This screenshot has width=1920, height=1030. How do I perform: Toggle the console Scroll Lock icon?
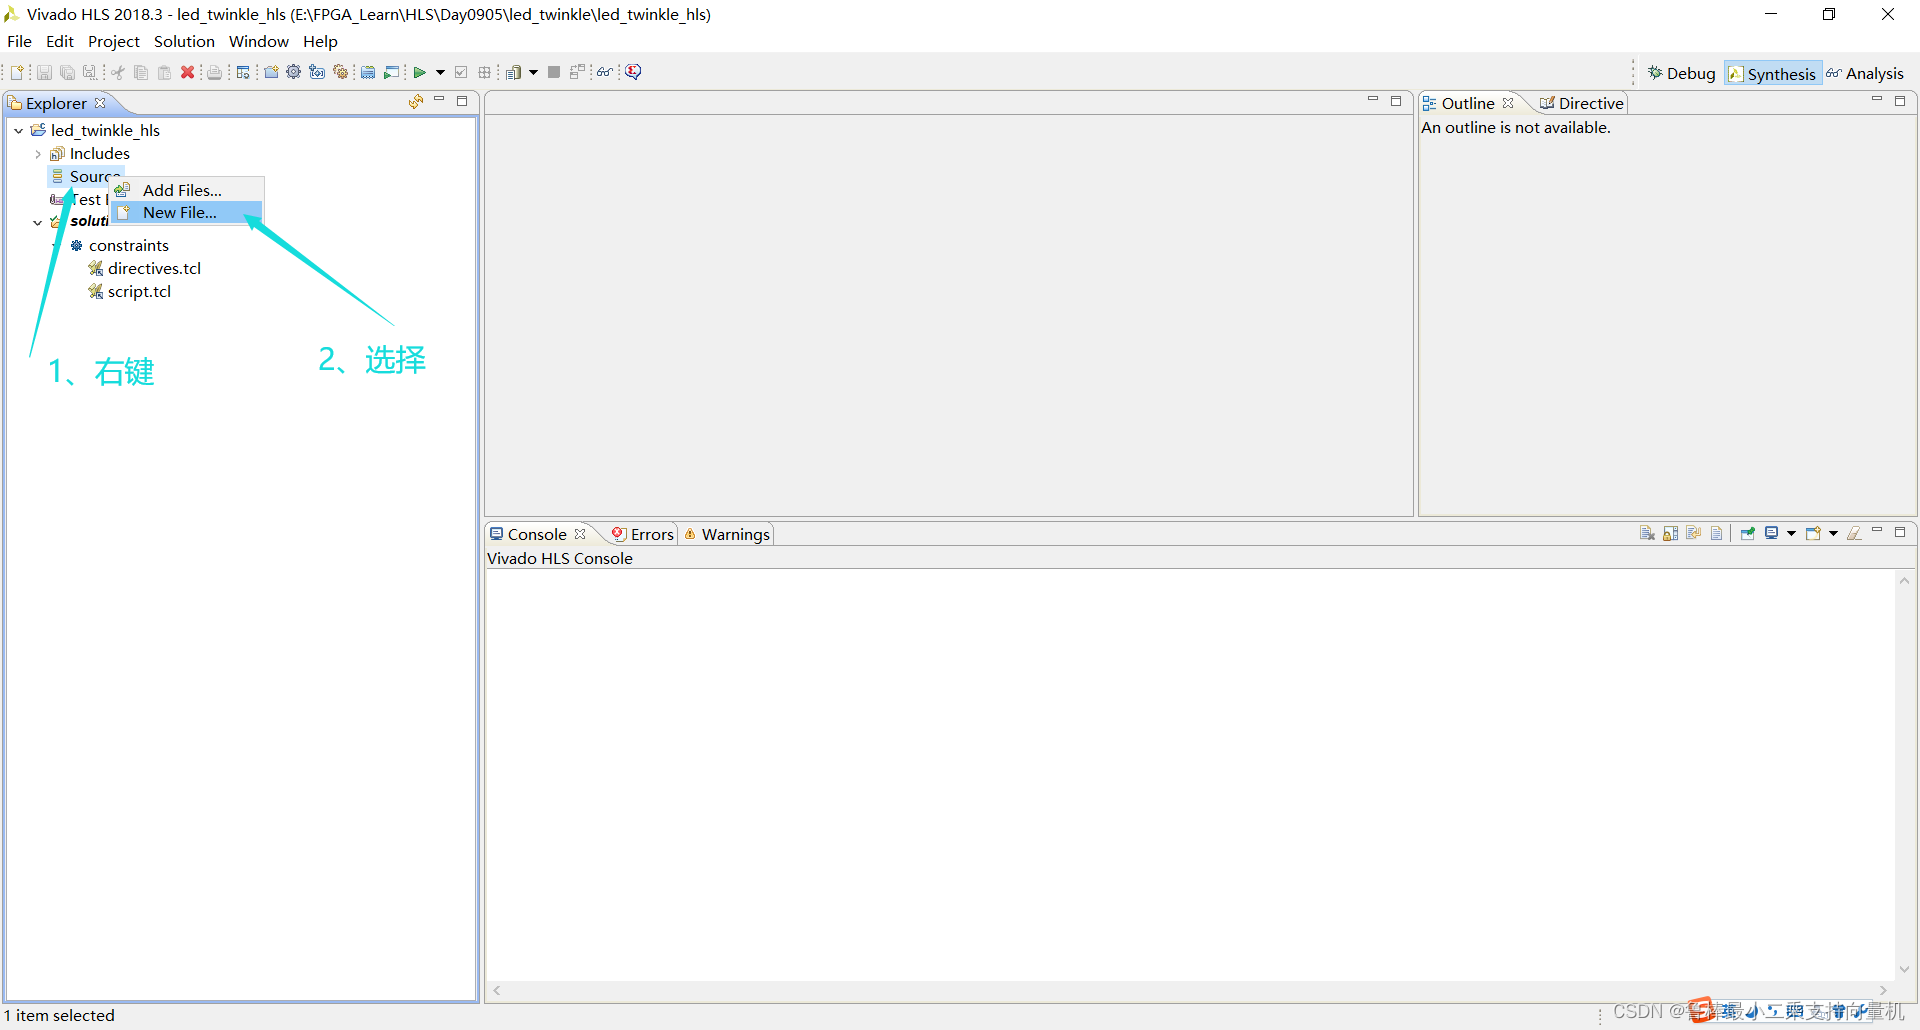point(1670,533)
